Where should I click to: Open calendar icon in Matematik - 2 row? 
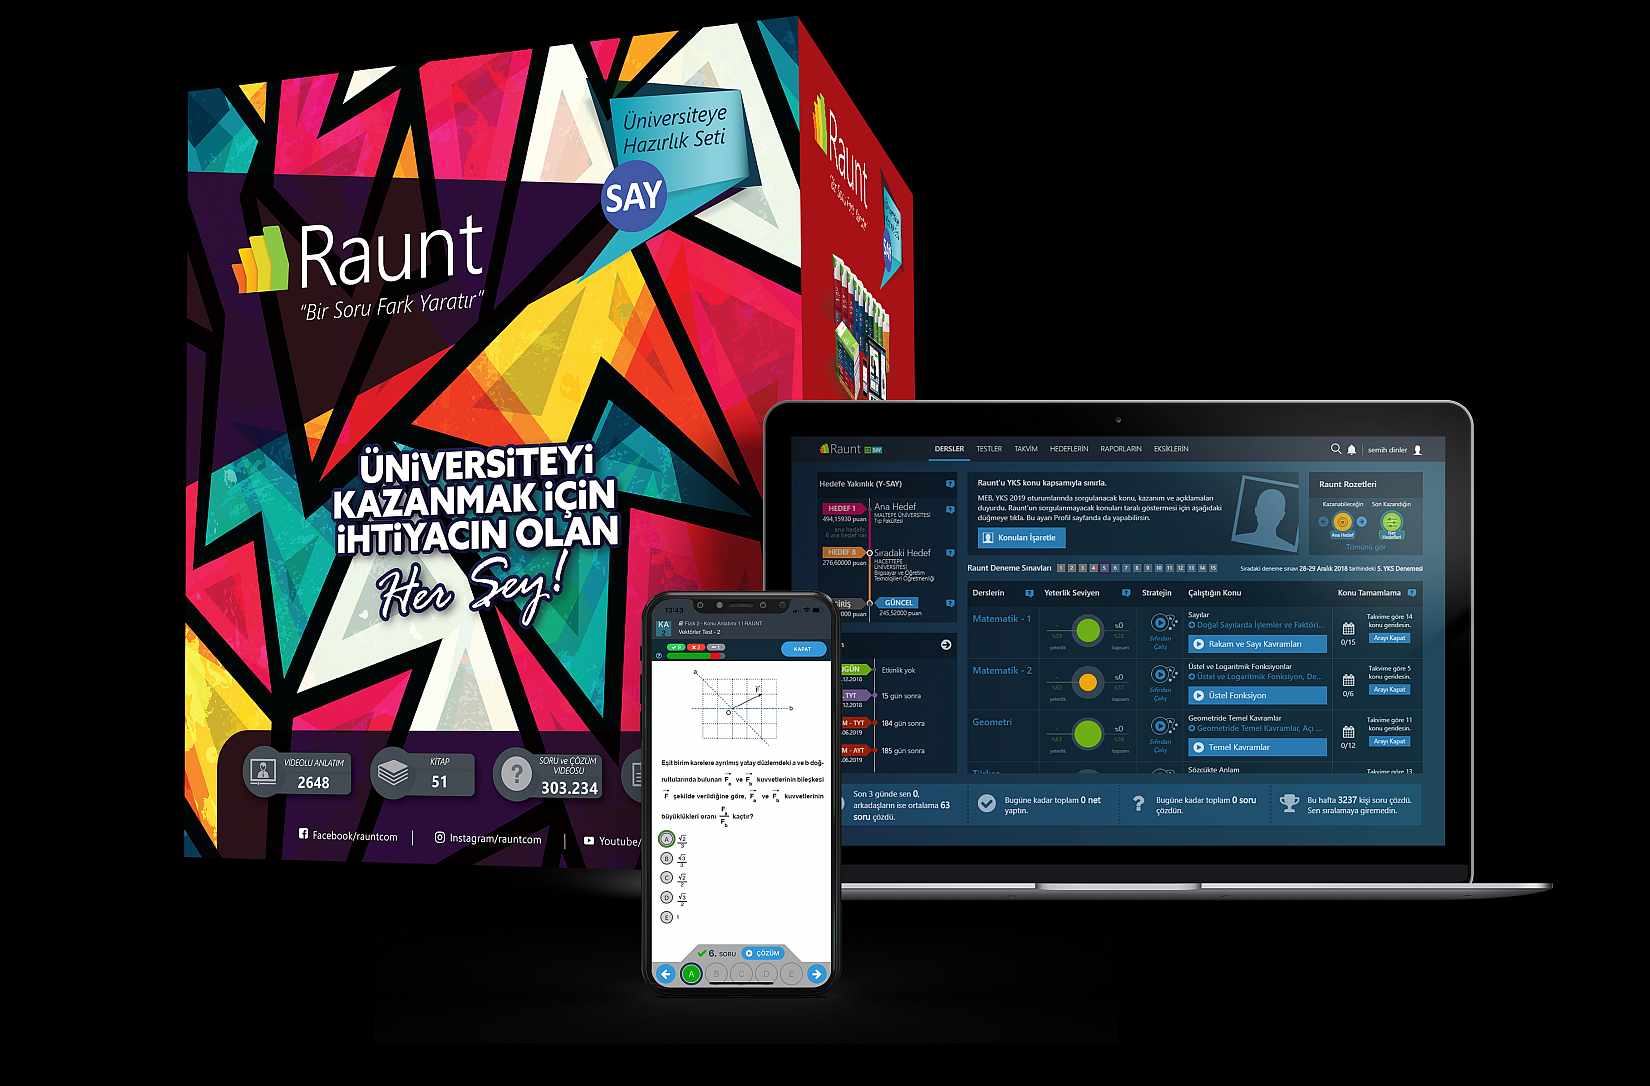1348,681
